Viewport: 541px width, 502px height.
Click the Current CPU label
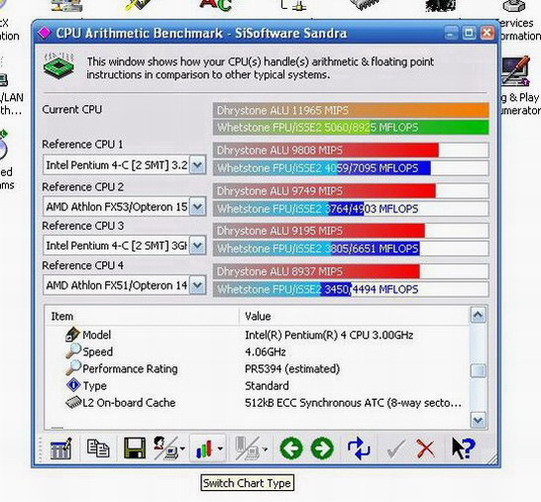click(72, 109)
